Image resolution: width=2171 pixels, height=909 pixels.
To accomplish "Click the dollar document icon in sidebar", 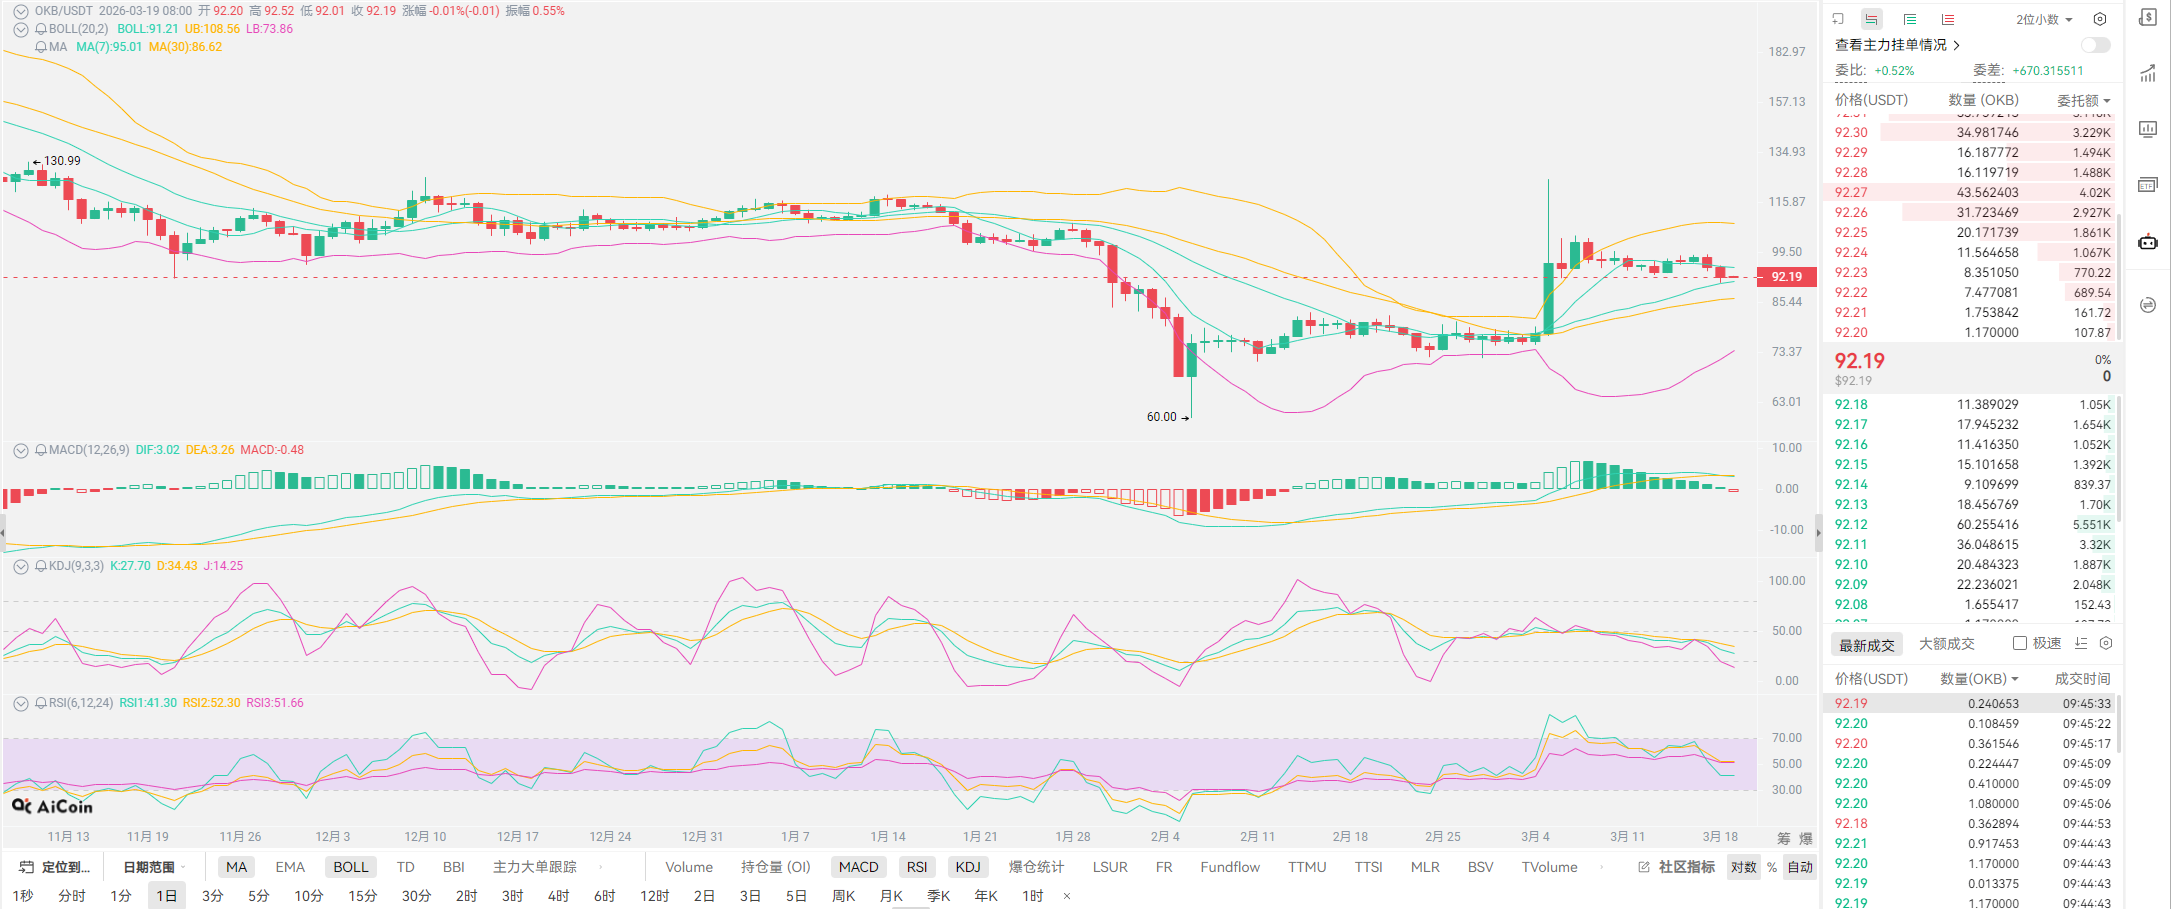I will tap(2148, 18).
